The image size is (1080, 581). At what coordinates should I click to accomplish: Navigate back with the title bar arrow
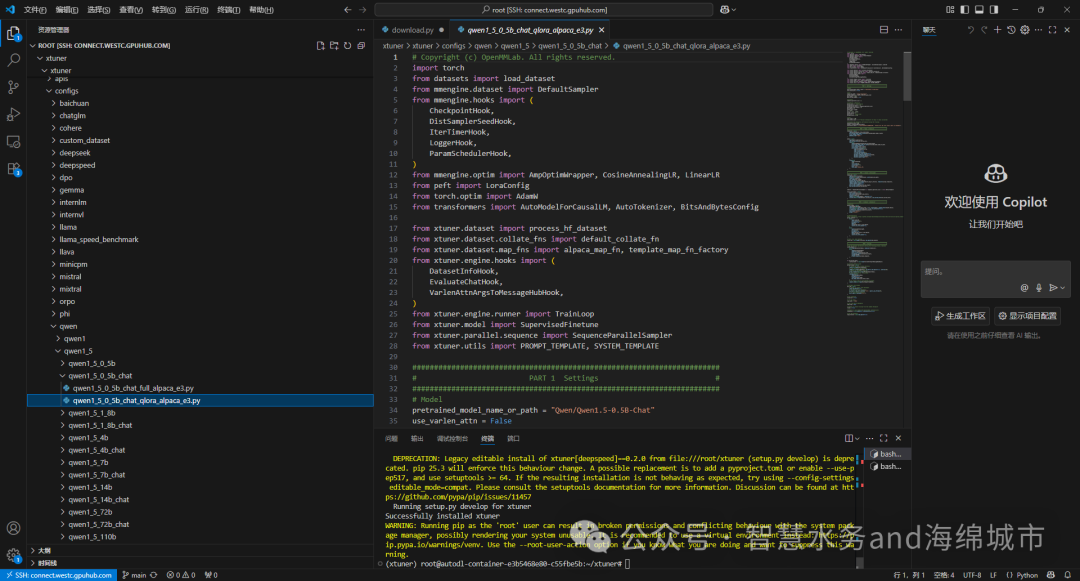coord(347,10)
